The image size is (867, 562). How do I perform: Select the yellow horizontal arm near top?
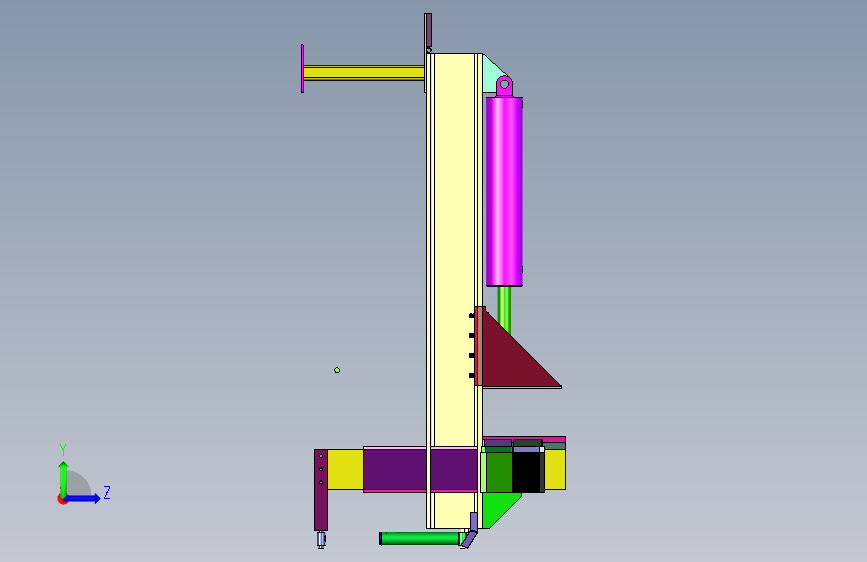pos(364,72)
